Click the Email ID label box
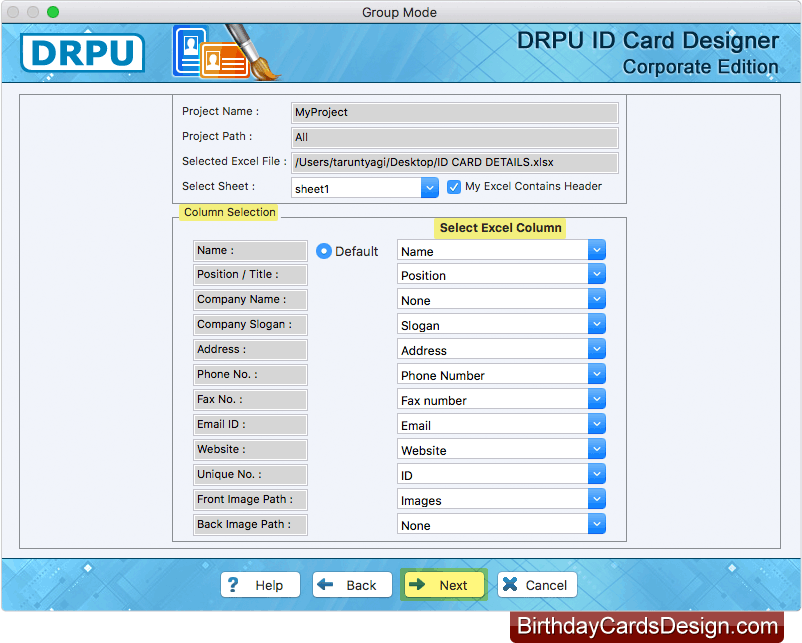 click(250, 425)
